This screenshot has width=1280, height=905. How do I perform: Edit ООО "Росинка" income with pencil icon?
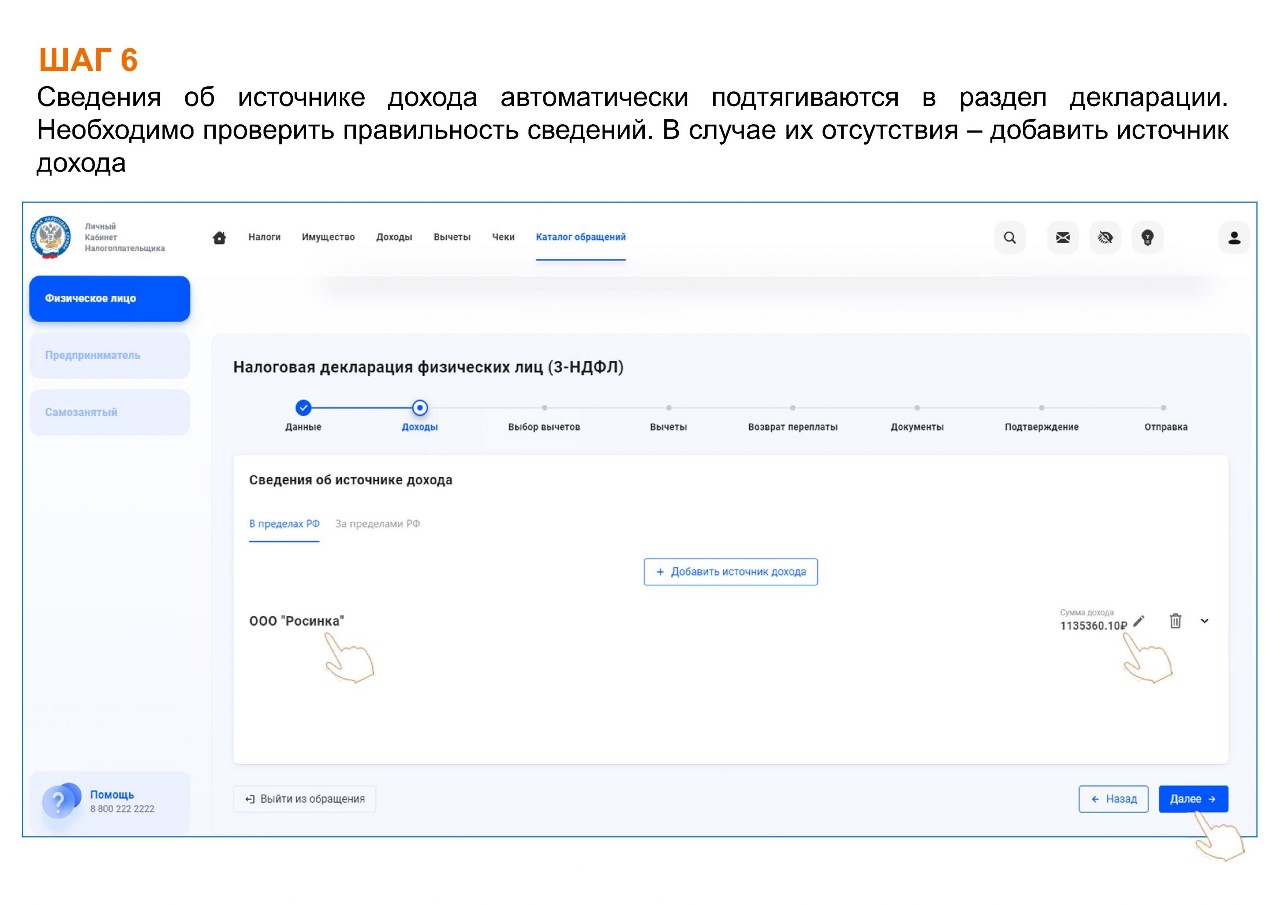pos(1139,621)
